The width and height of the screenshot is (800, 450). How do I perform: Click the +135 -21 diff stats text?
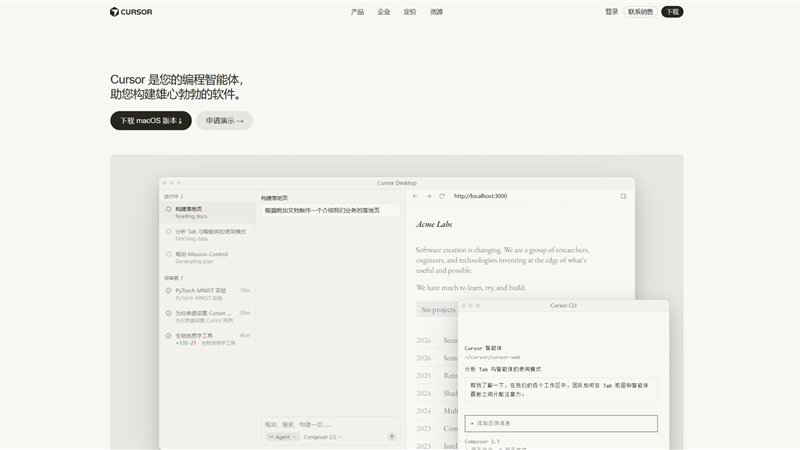tap(186, 343)
